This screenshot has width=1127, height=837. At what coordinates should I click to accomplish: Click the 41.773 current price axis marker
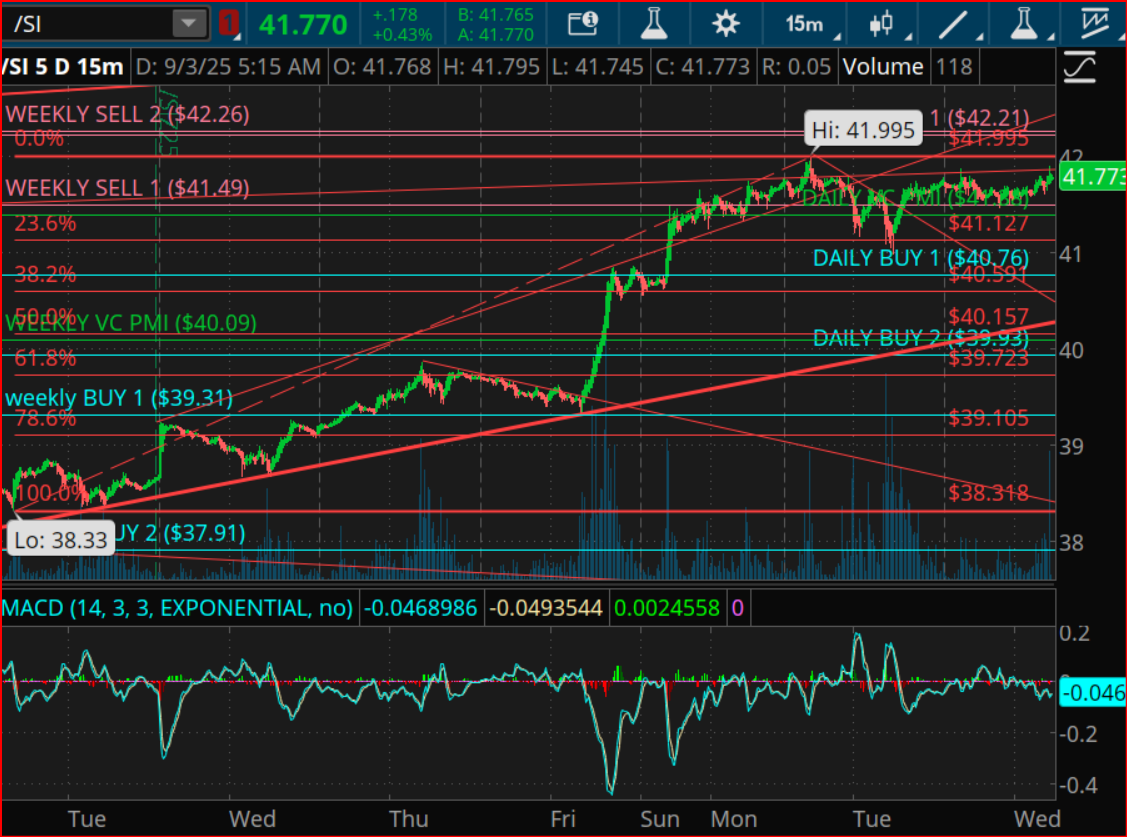pos(1092,178)
